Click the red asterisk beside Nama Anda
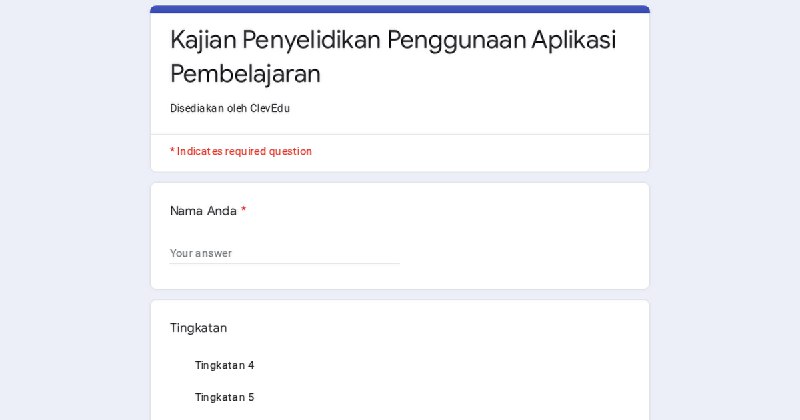 (x=243, y=210)
